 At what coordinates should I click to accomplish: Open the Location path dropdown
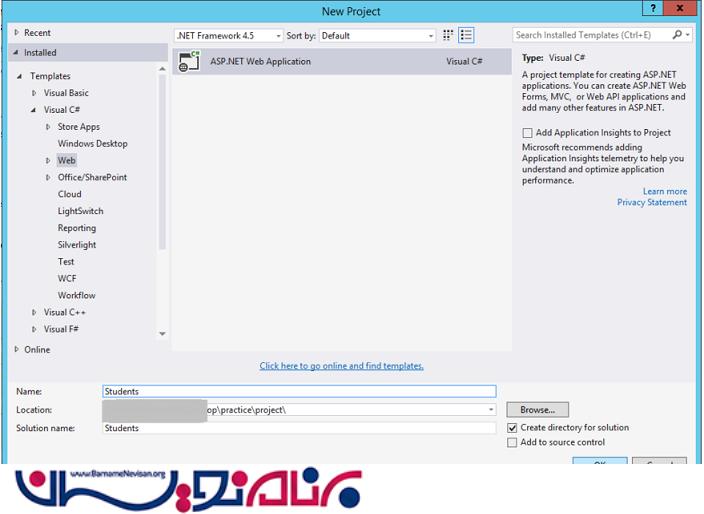point(491,410)
